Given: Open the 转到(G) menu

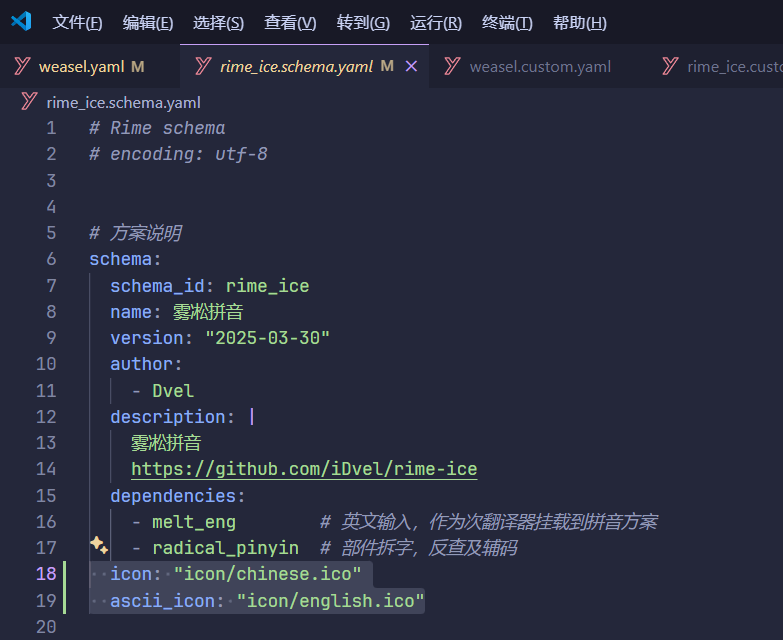Looking at the screenshot, I should coord(363,23).
